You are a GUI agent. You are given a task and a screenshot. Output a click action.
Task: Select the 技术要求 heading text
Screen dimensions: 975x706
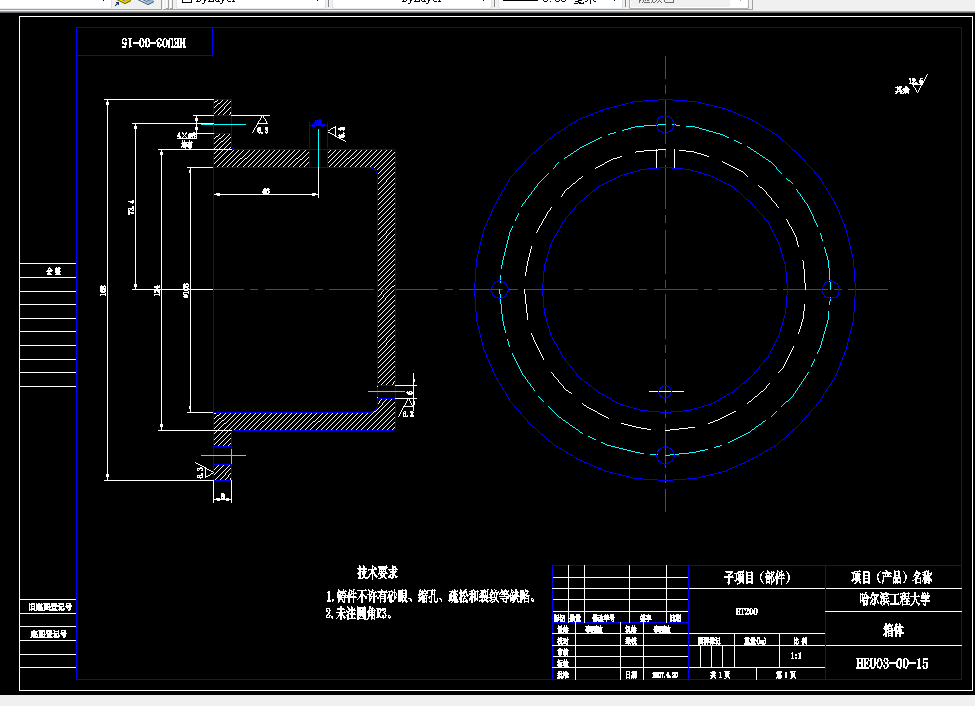coord(377,572)
